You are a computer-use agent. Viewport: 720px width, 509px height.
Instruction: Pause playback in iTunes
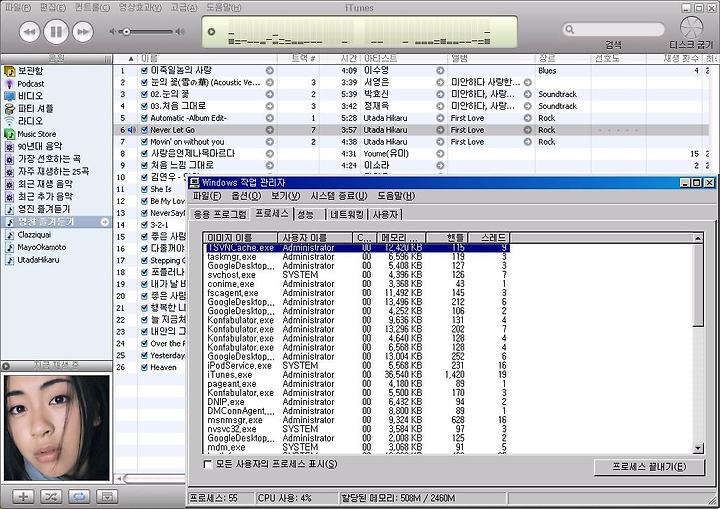click(56, 32)
